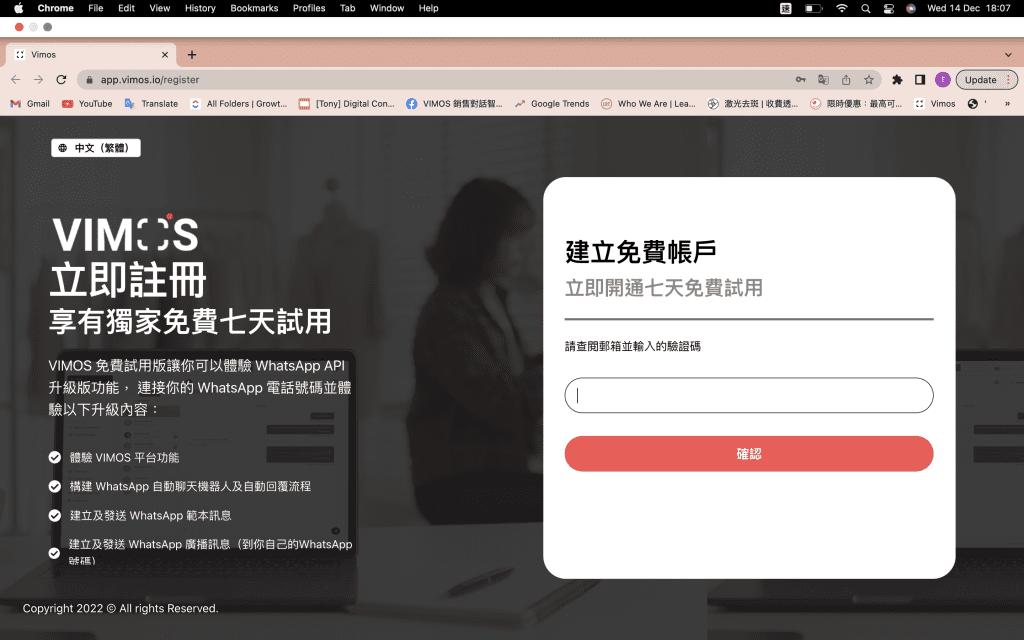Click the browser forward arrow
The width and height of the screenshot is (1024, 640).
pos(39,80)
